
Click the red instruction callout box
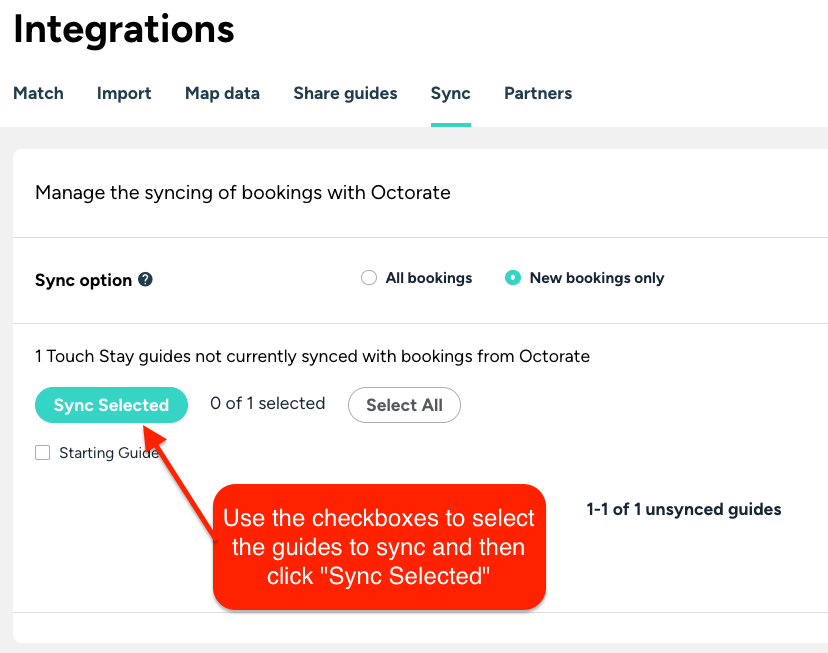click(379, 547)
